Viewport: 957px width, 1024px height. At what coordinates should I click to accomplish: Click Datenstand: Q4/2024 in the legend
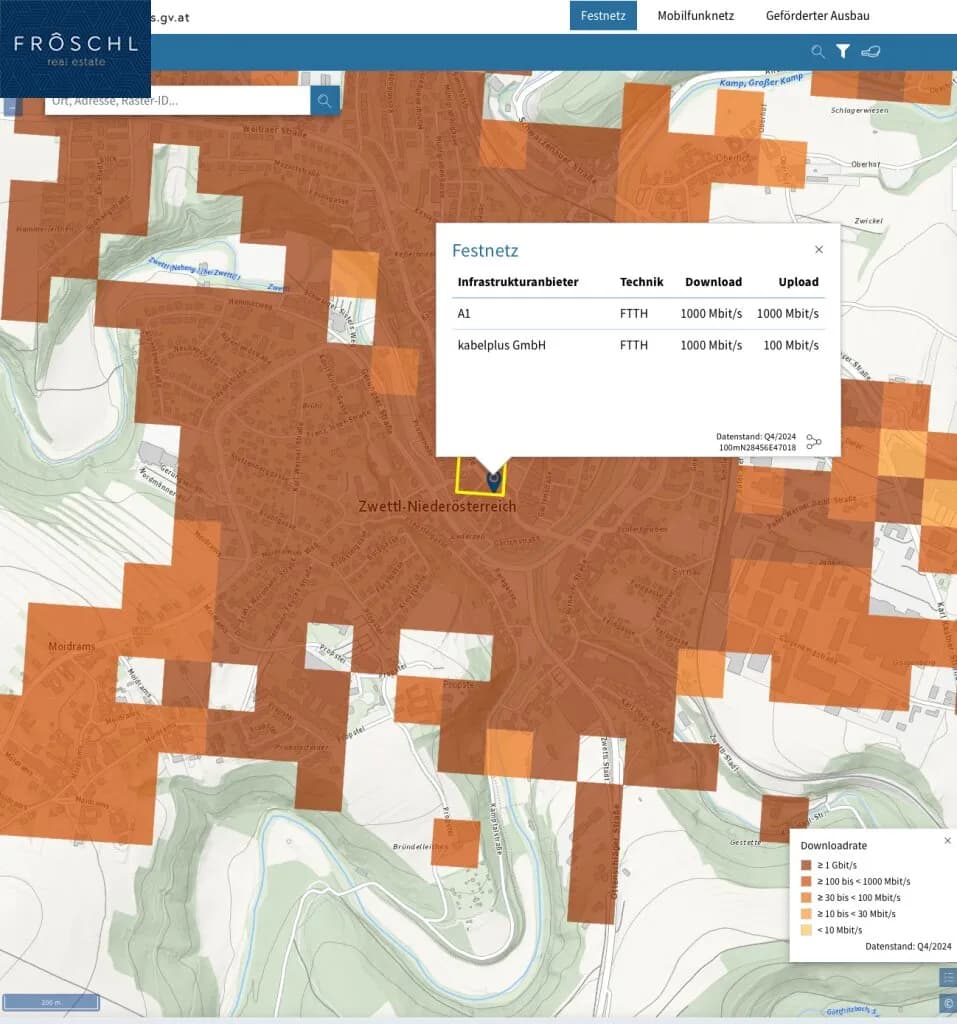point(908,946)
